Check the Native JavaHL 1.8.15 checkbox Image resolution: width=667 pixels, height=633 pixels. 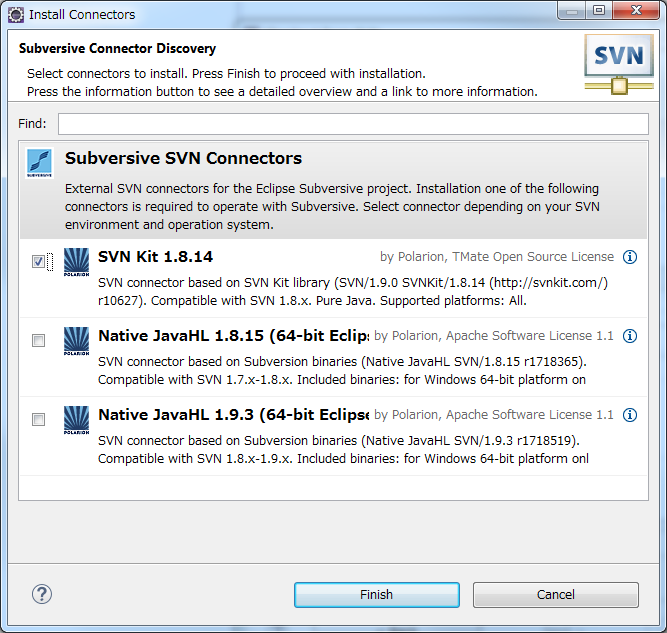(x=38, y=340)
